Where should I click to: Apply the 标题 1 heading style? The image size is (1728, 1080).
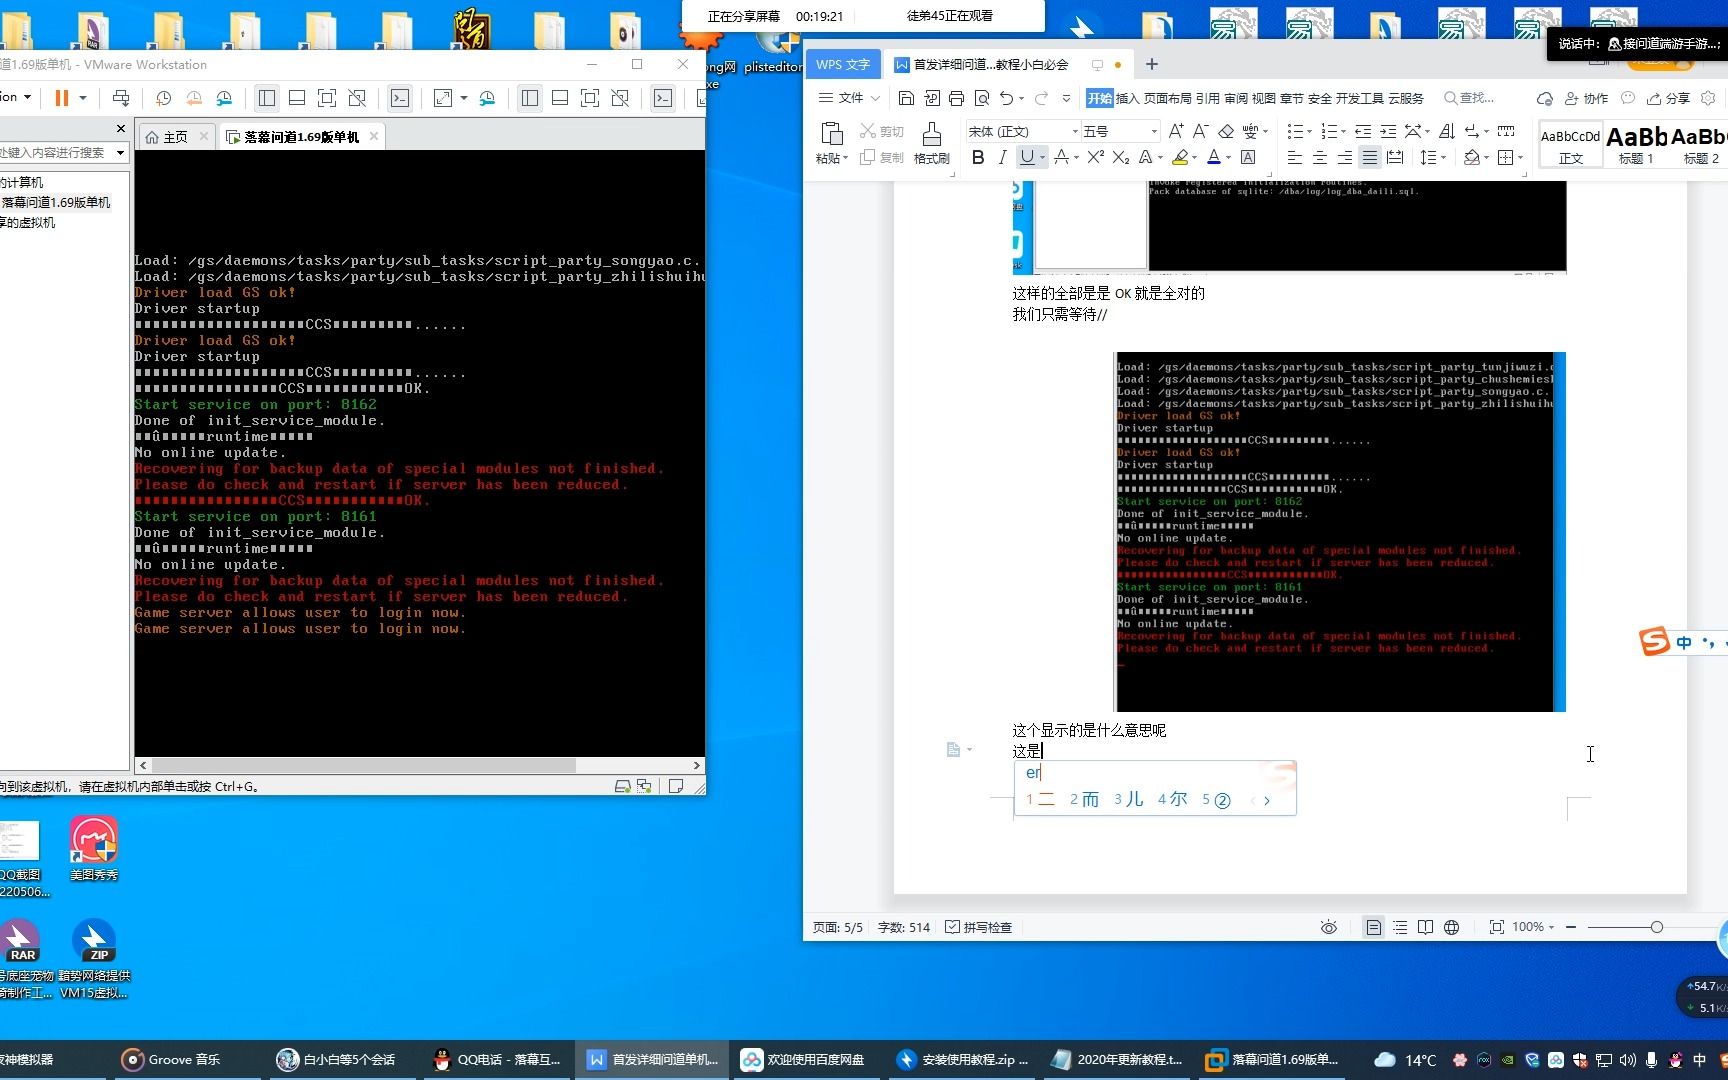click(x=1637, y=143)
